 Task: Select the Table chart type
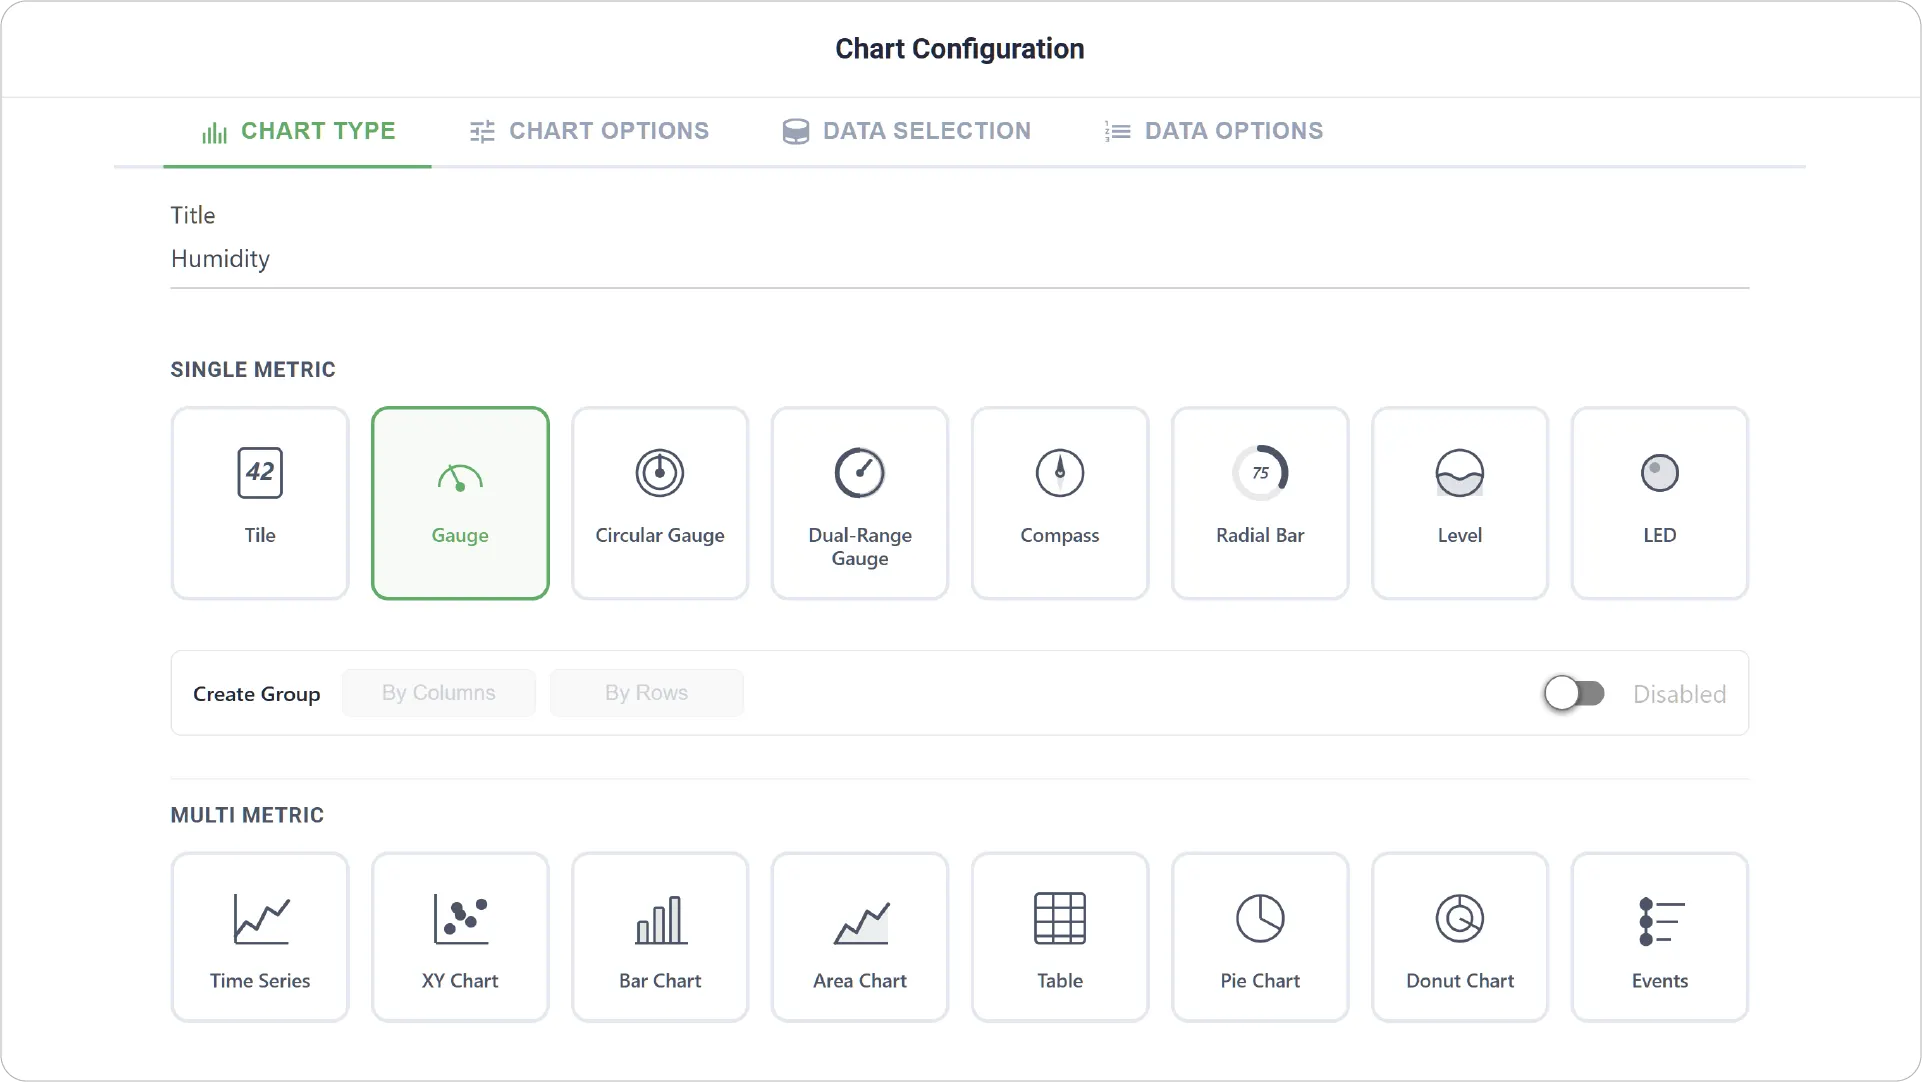[1060, 937]
